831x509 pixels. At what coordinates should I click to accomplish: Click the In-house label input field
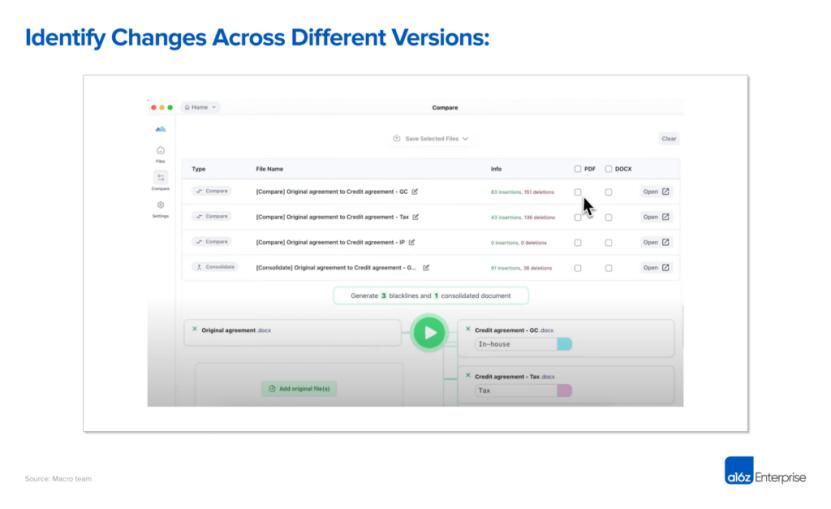coord(516,344)
